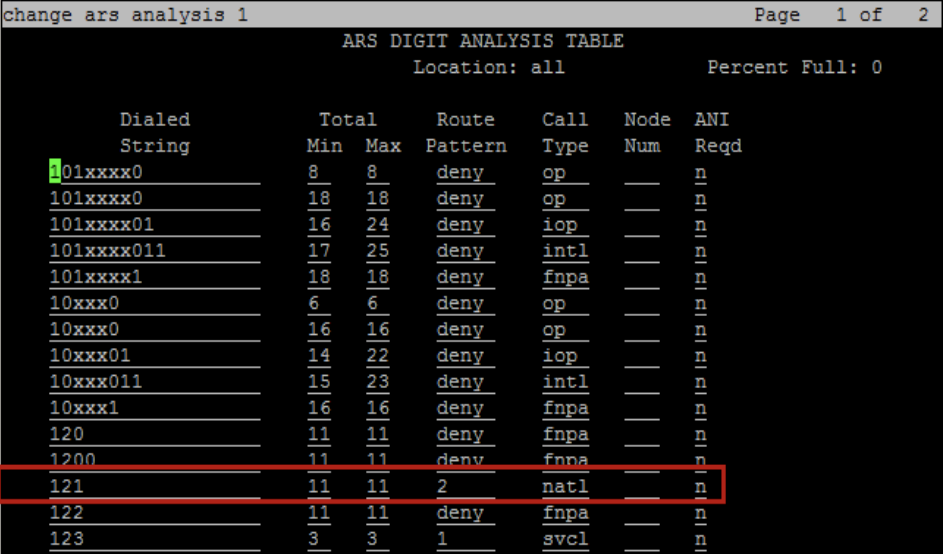Screen dimensions: 944x556
Task: Click call type fnpa in 10xxx1 row
Action: 565,408
